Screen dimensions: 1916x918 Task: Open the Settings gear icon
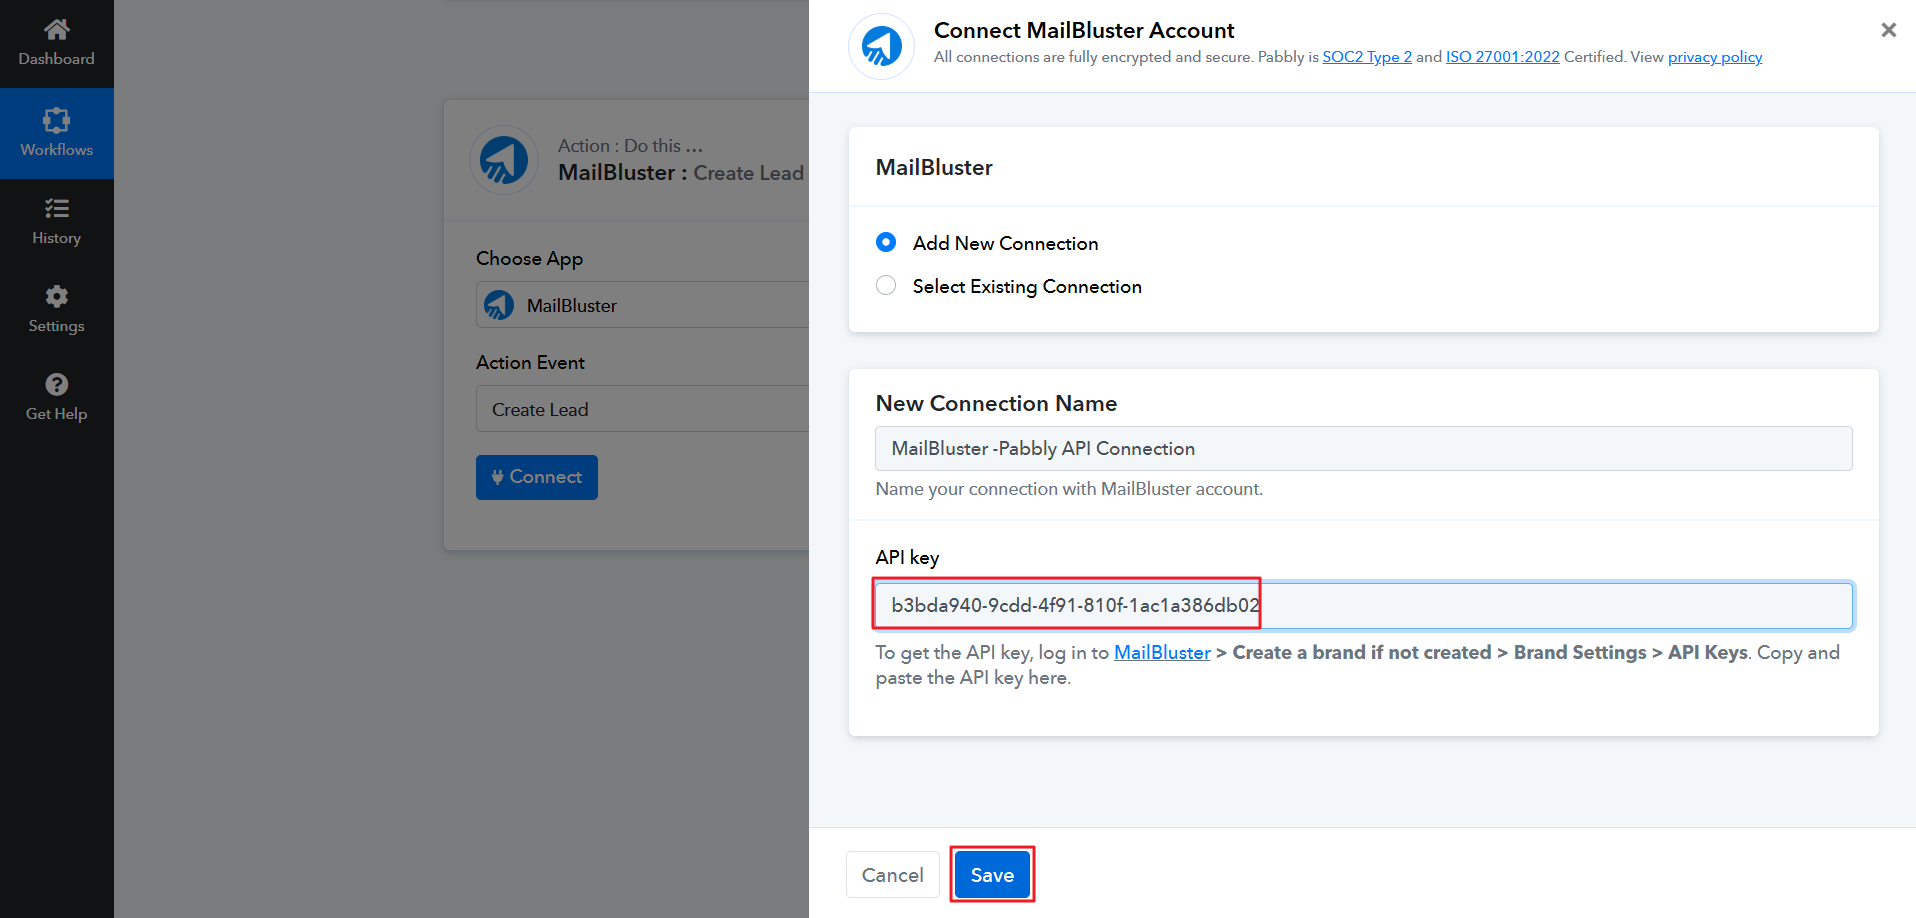[56, 296]
